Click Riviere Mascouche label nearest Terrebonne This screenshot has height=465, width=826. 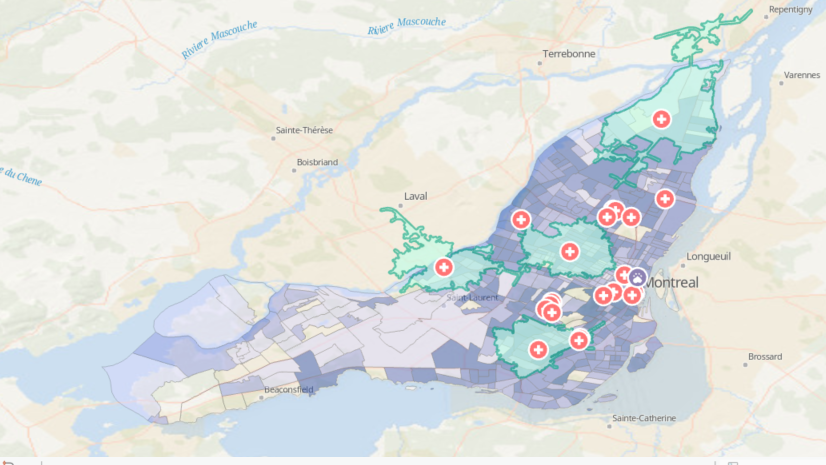[407, 25]
